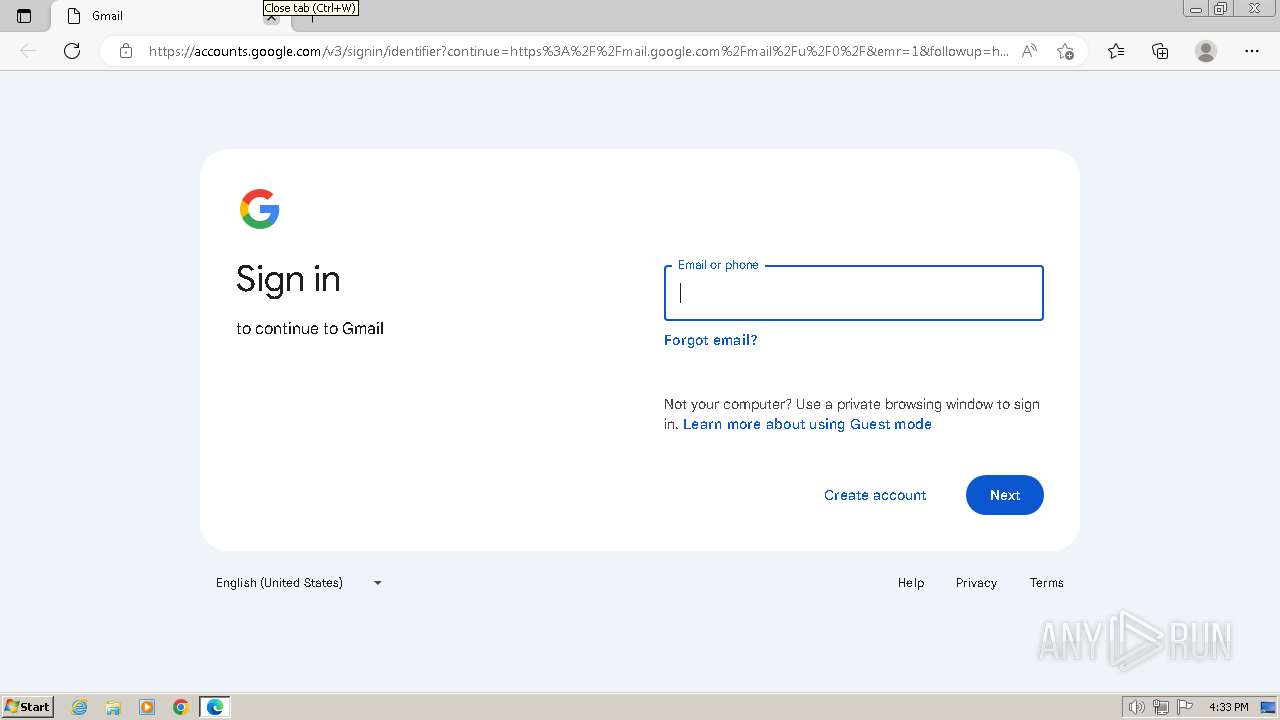This screenshot has width=1280, height=720.
Task: Open the Terms link
Action: click(x=1047, y=583)
